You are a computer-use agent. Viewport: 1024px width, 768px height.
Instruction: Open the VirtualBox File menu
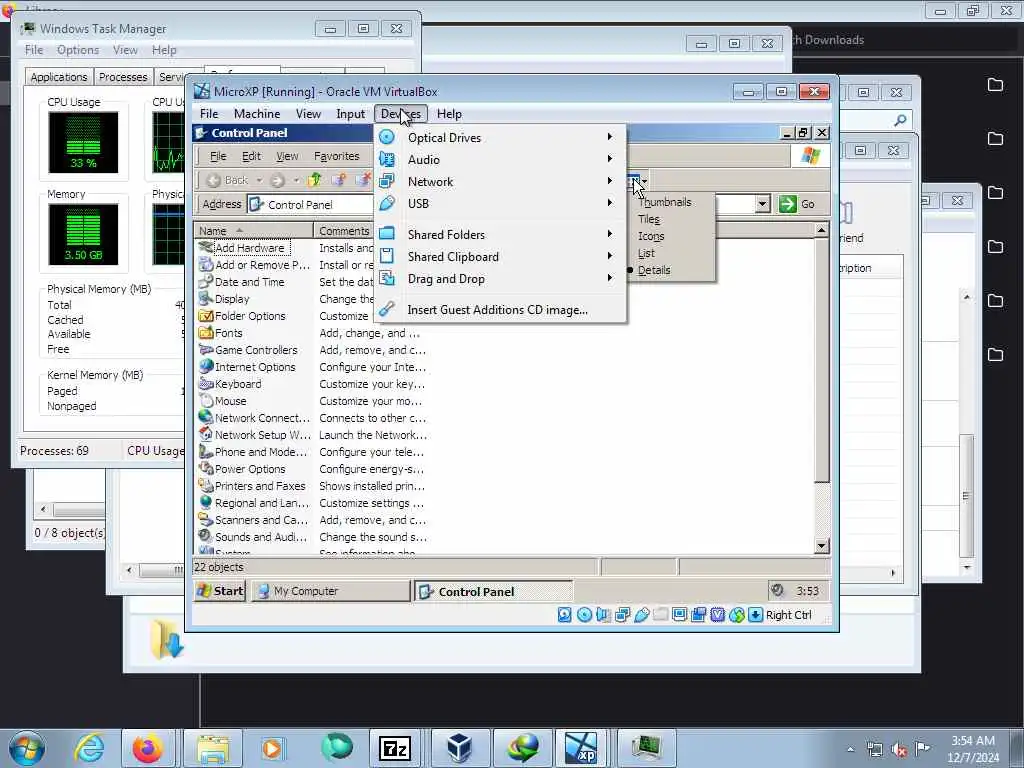(209, 114)
